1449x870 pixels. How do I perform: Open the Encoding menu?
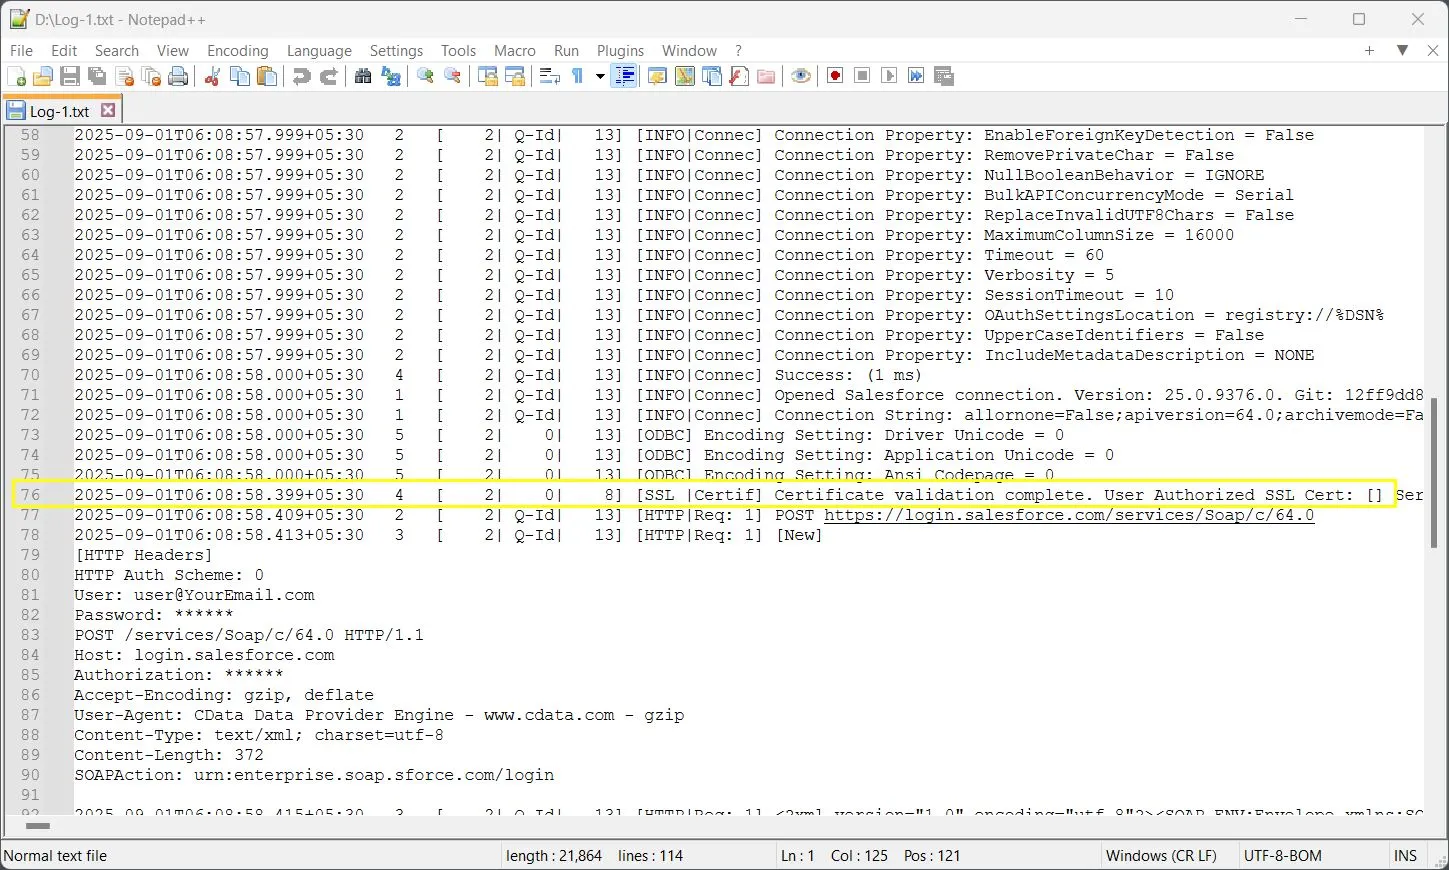click(x=237, y=50)
